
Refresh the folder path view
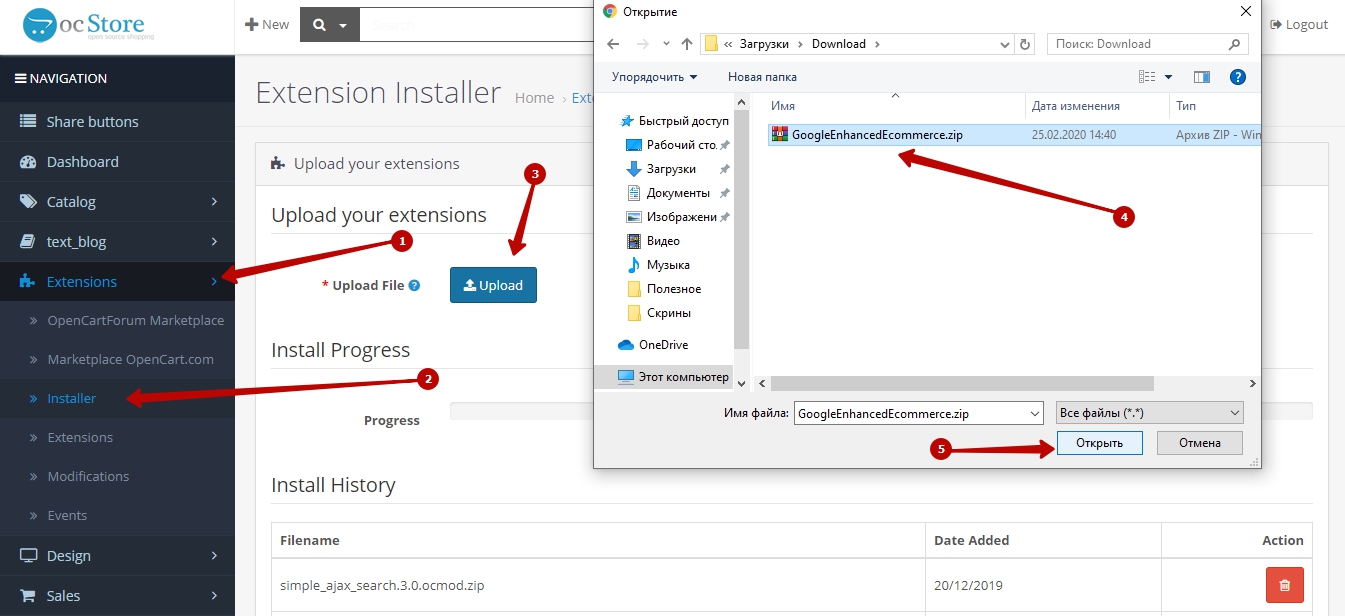click(1024, 44)
